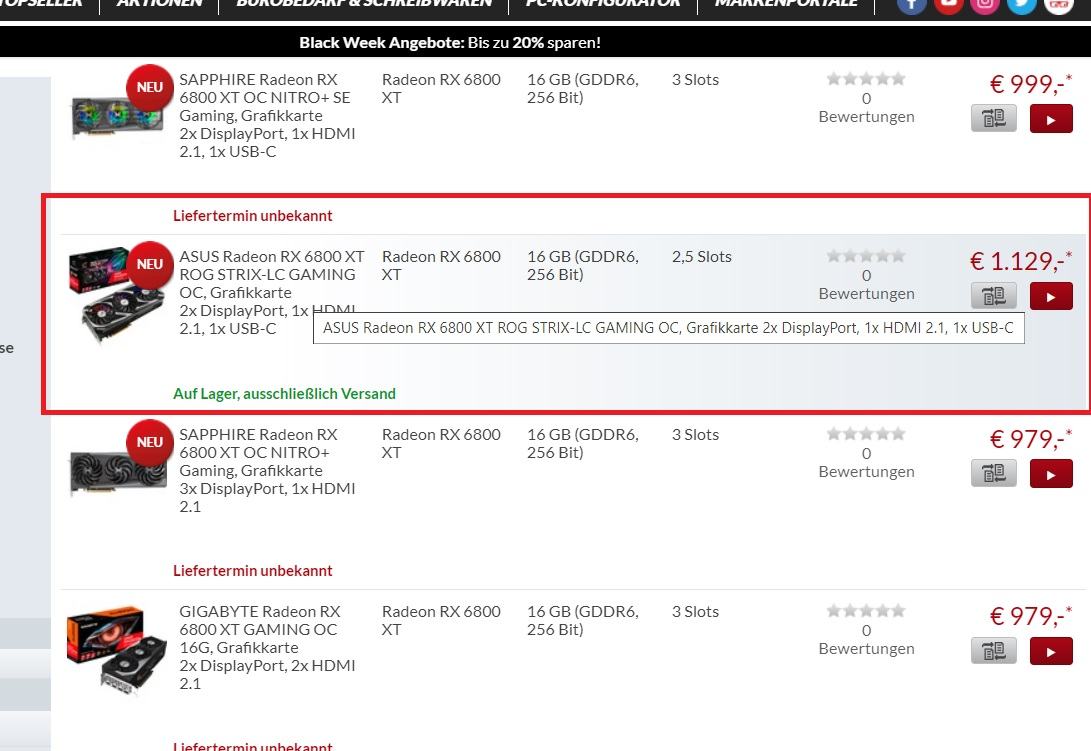This screenshot has height=751, width=1091.
Task: Click red arrow button for GIGABYTE GAMING OC
Action: [1051, 651]
